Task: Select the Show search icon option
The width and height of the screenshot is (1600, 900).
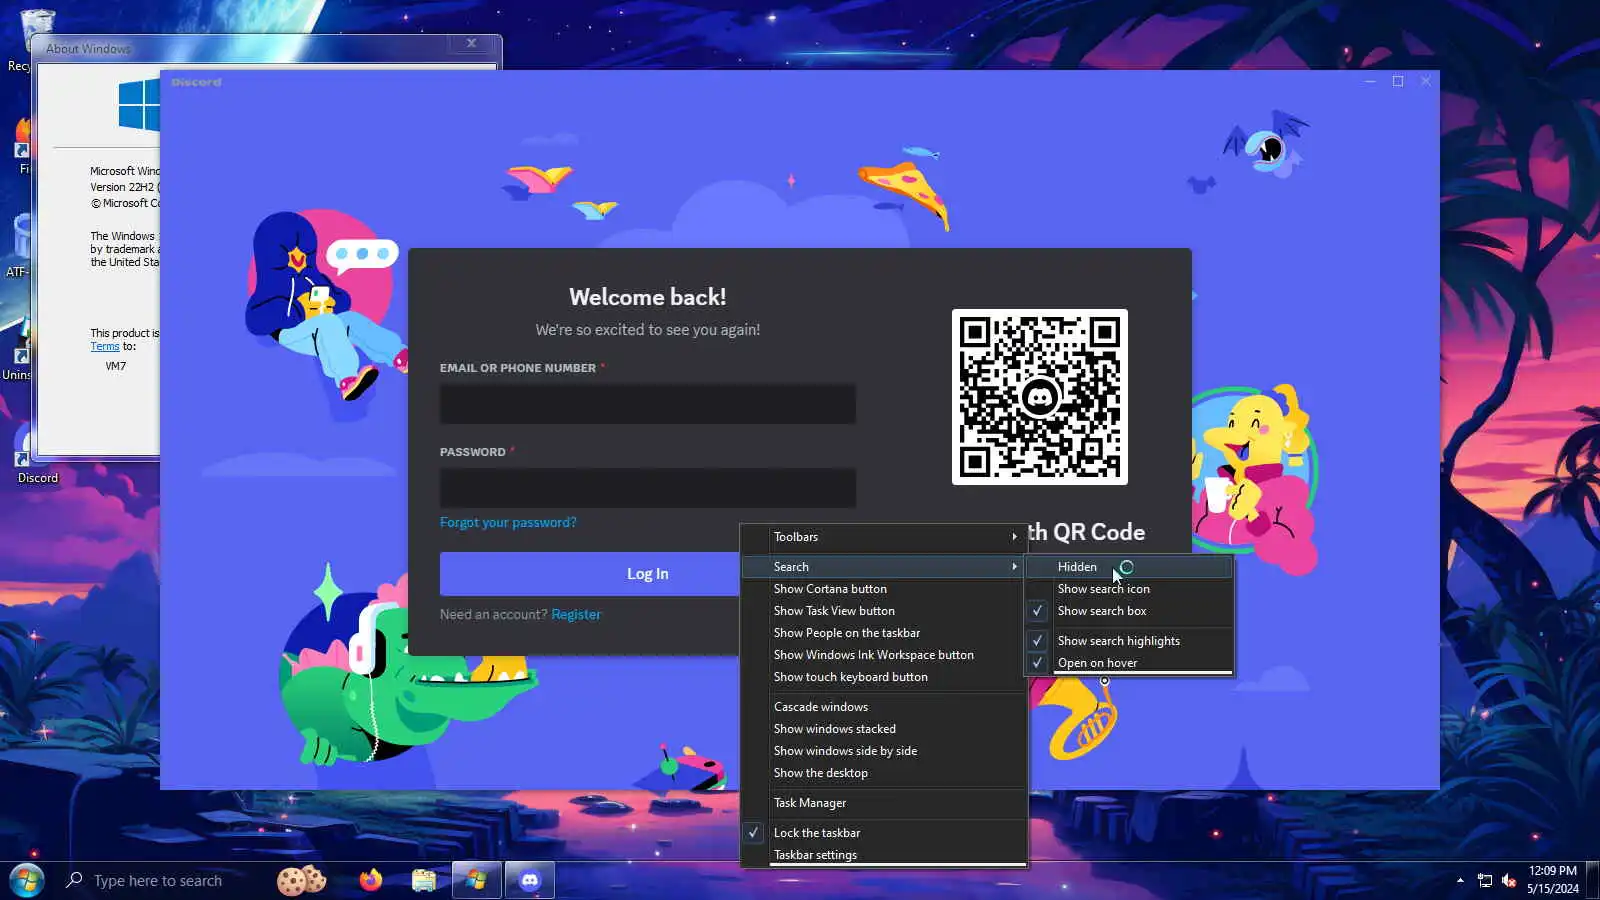Action: (1129, 589)
